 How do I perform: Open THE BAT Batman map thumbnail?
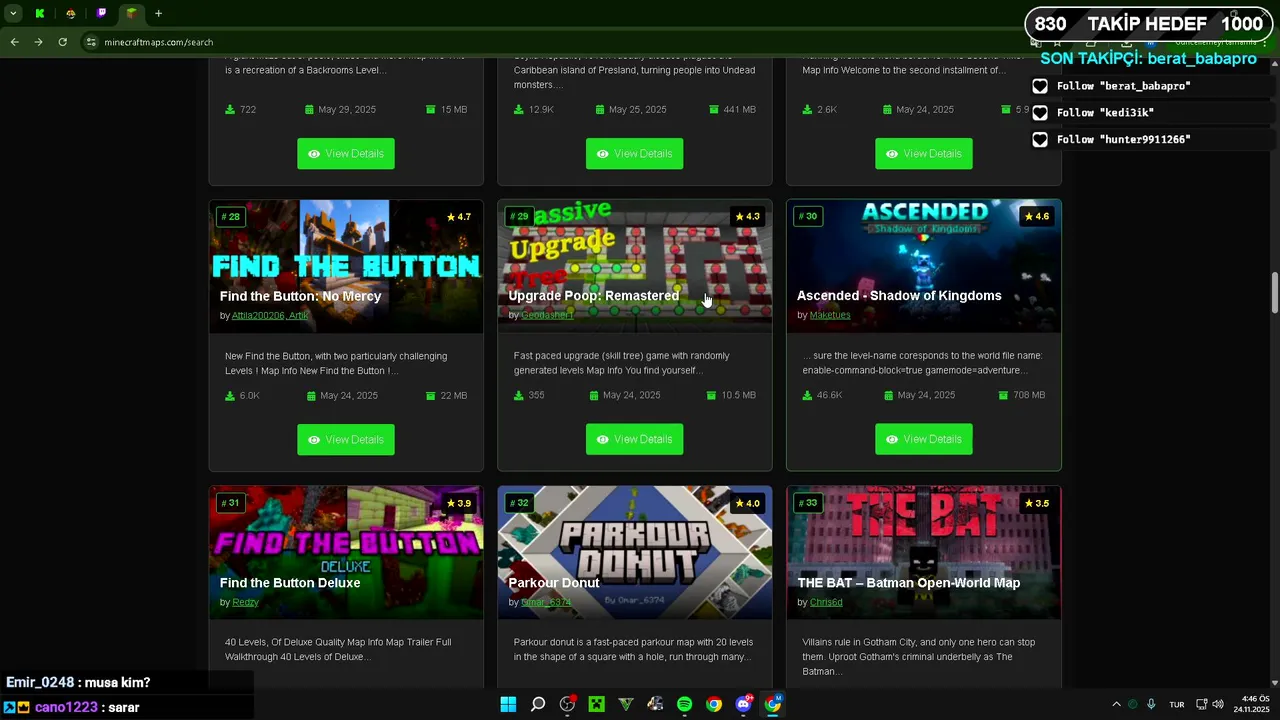click(x=924, y=553)
